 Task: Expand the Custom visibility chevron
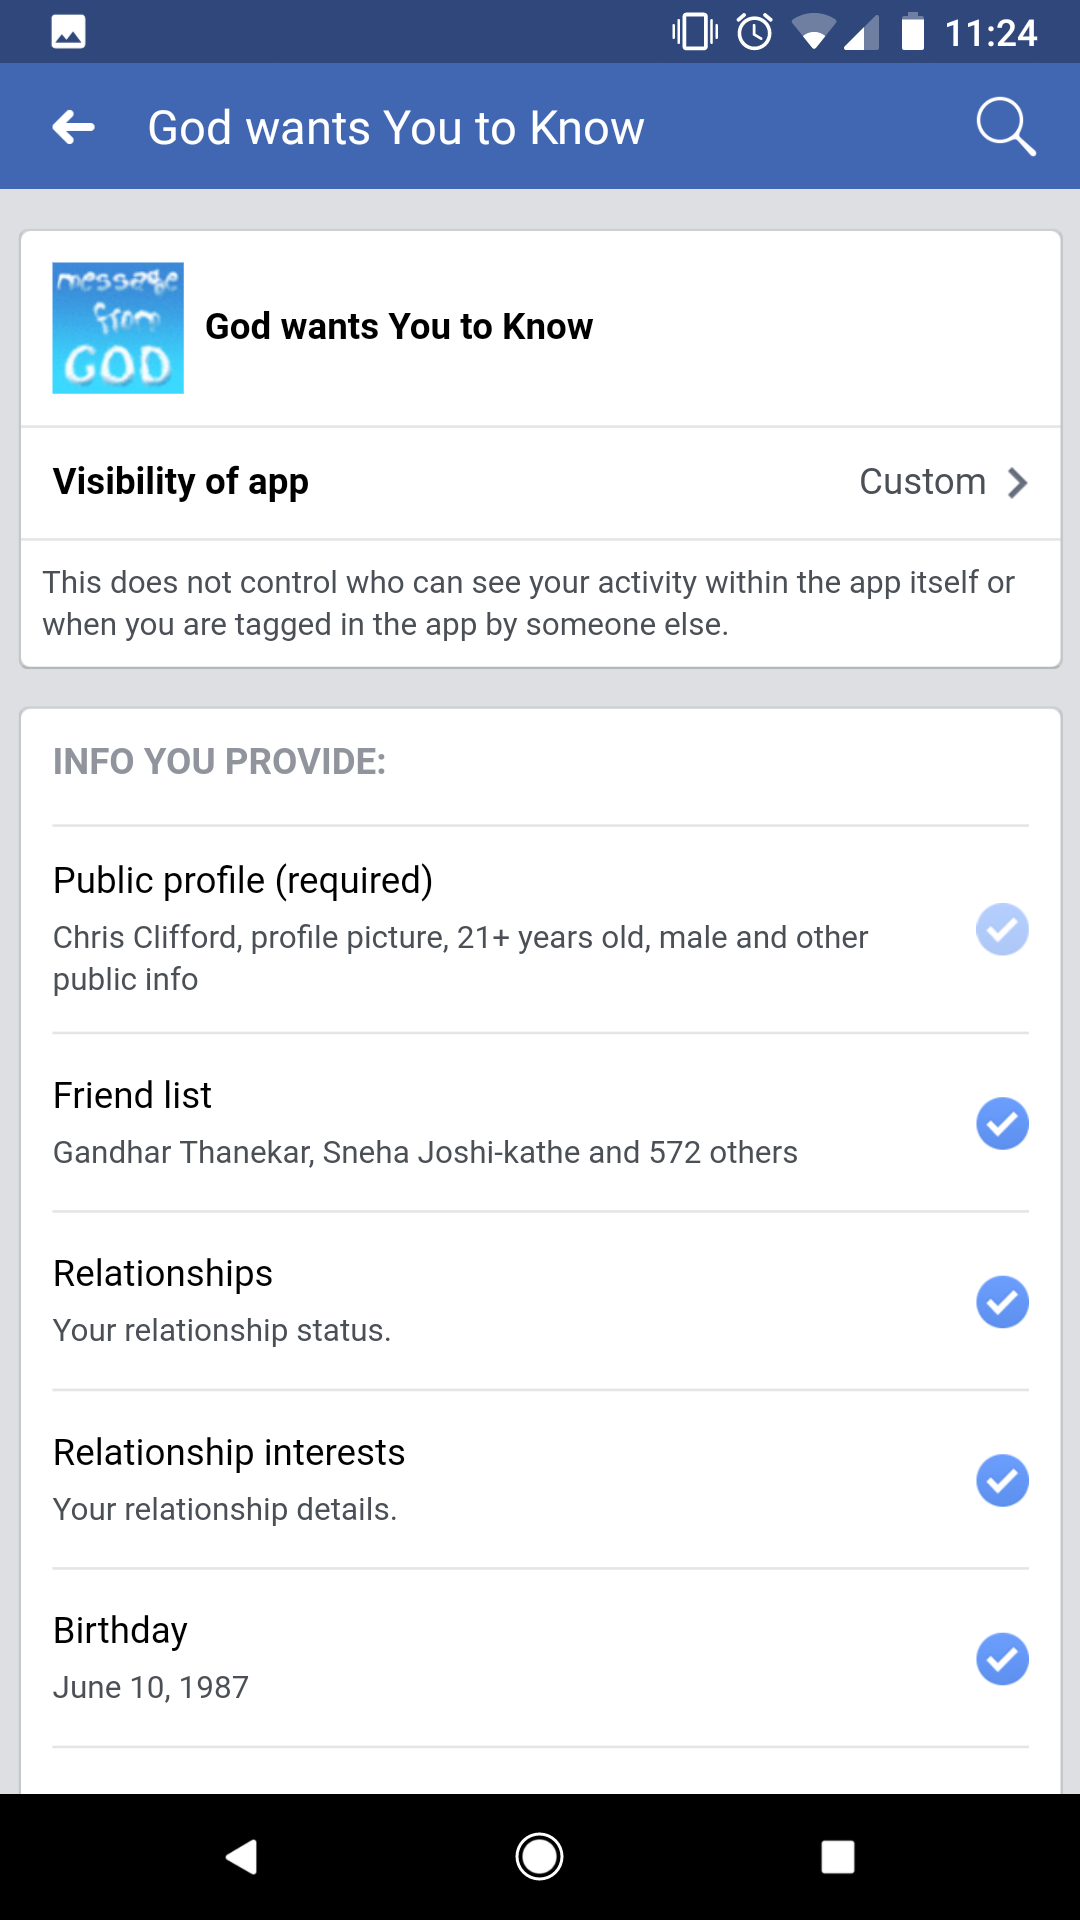[1018, 483]
